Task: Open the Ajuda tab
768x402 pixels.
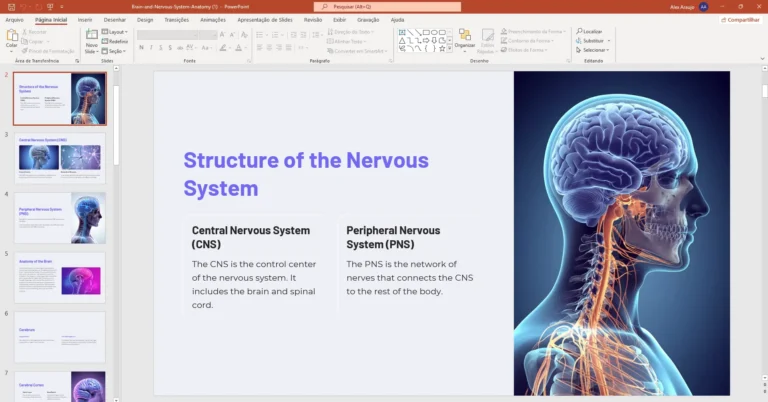Action: pos(397,20)
